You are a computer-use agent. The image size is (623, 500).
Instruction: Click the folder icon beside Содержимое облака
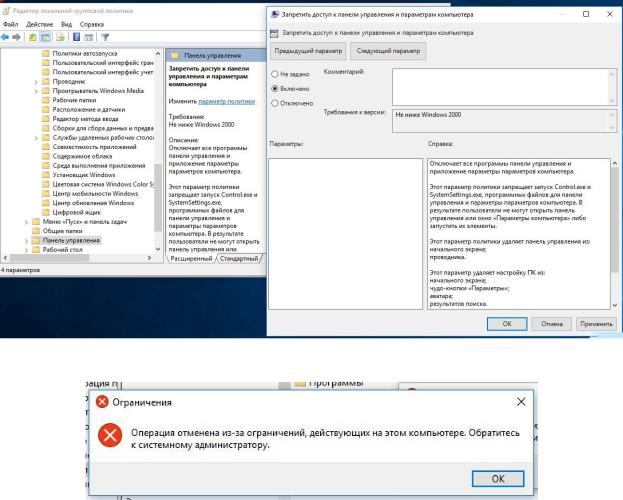pyautogui.click(x=46, y=156)
